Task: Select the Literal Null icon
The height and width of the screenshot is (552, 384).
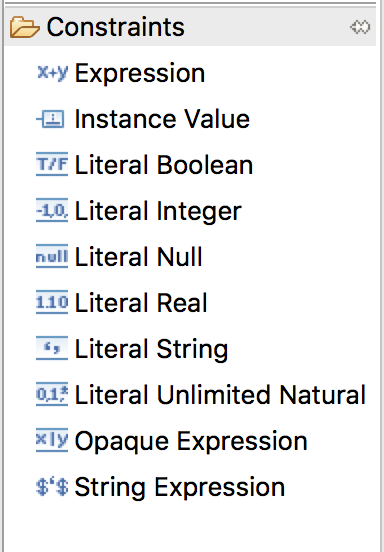Action: coord(52,257)
